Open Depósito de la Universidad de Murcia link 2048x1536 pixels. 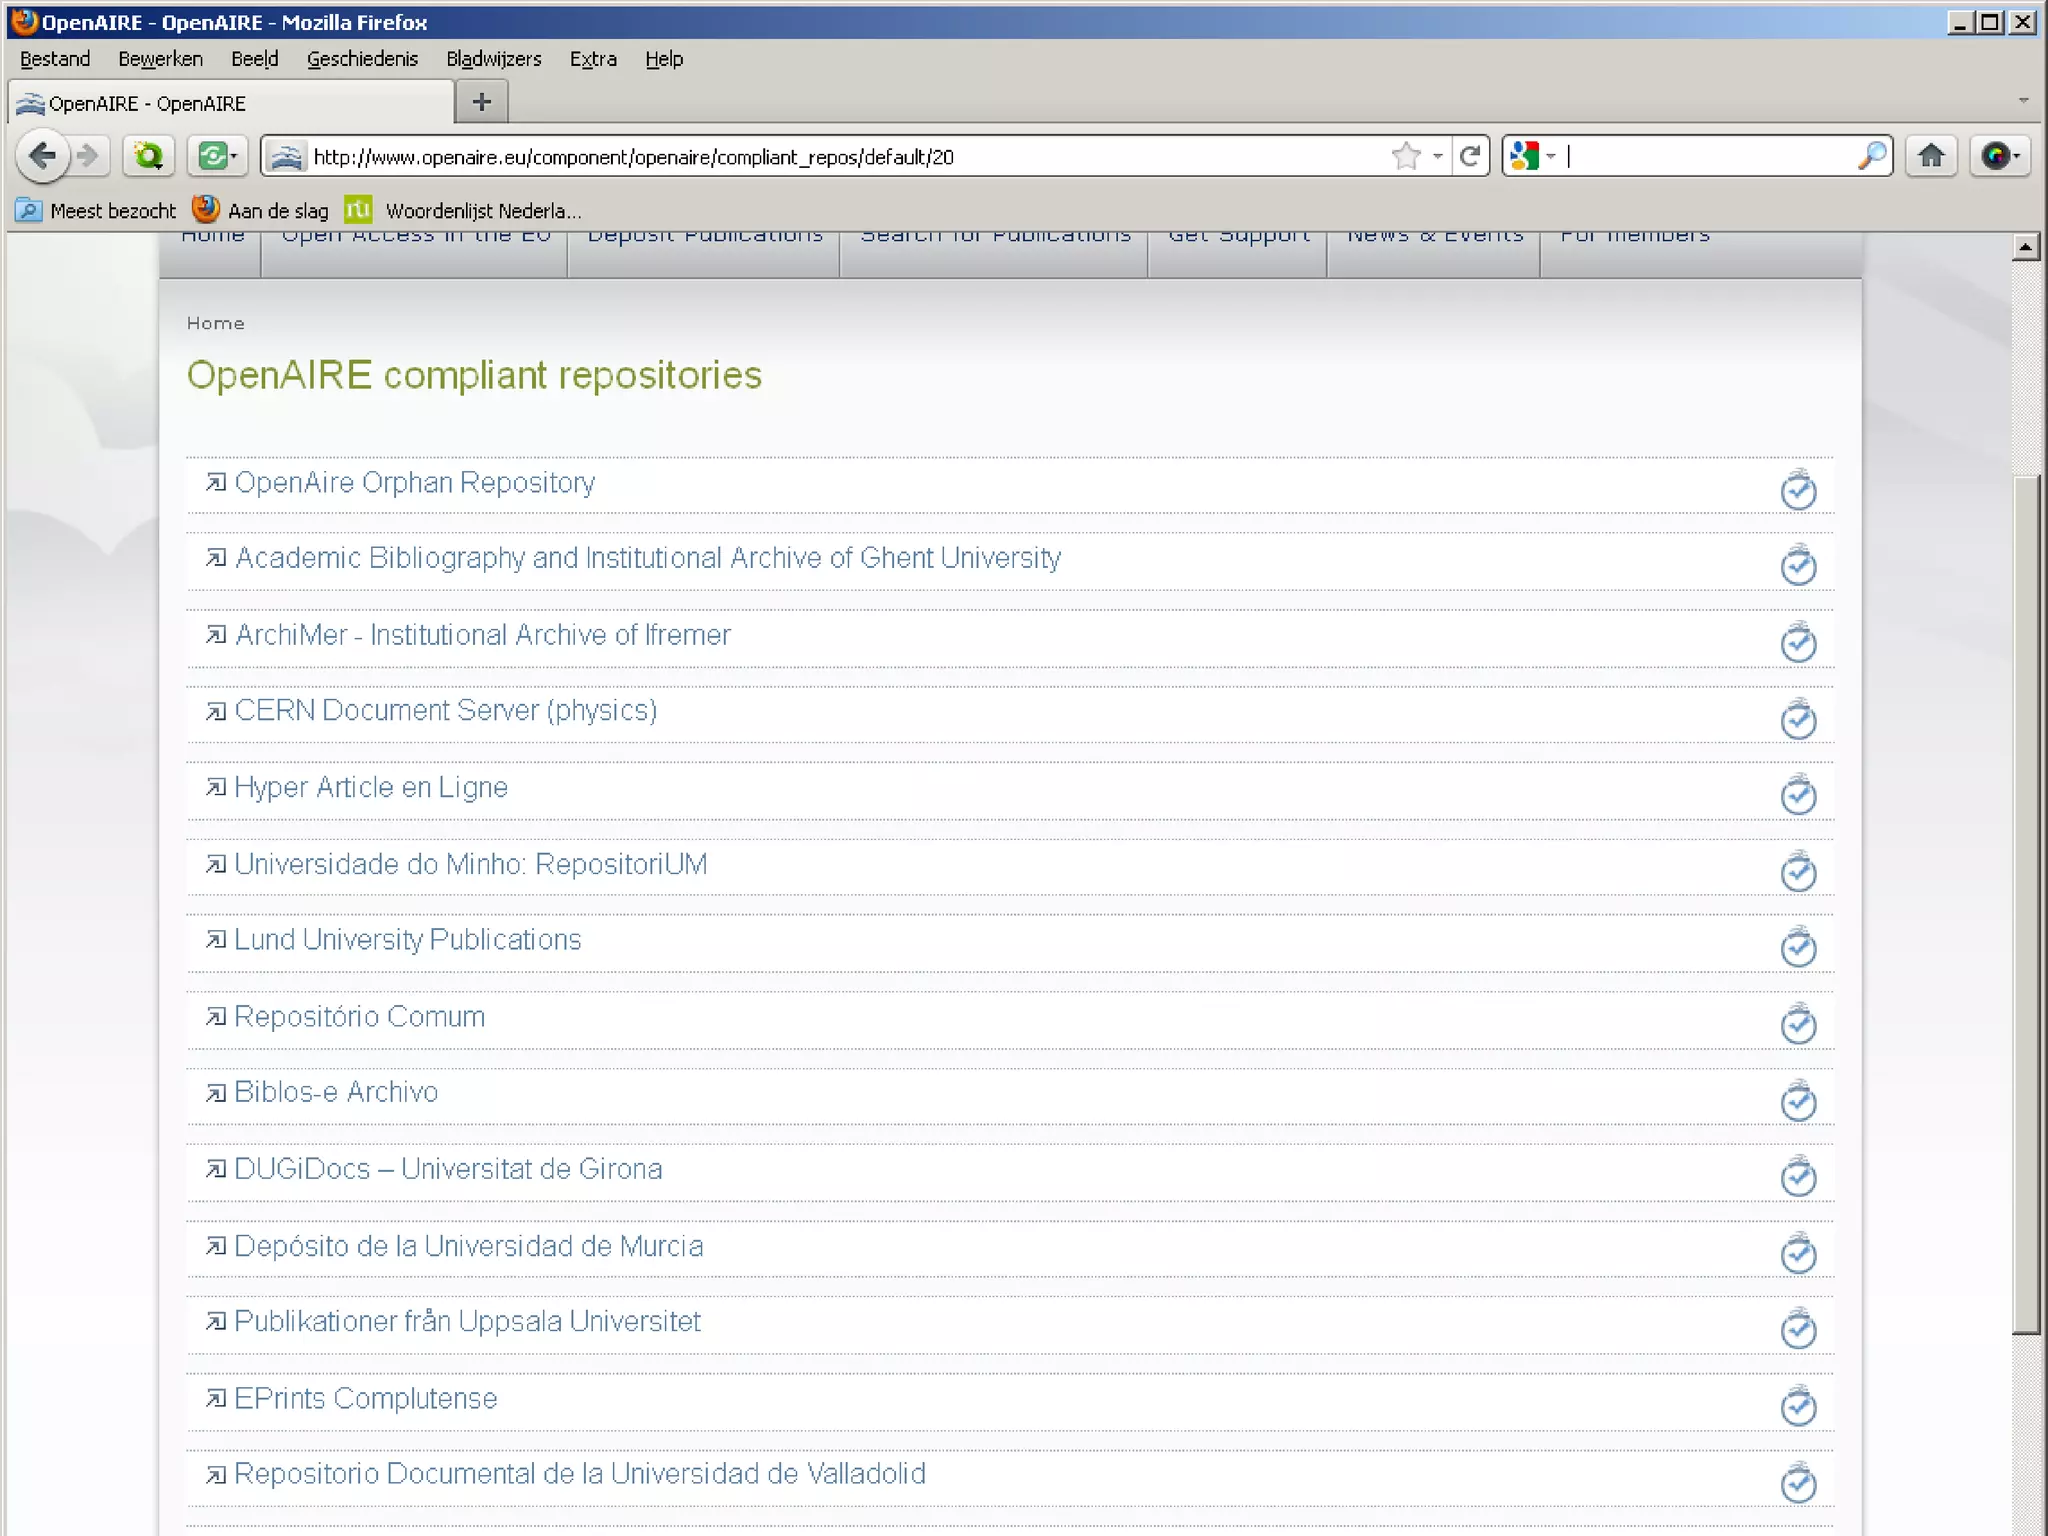point(468,1246)
